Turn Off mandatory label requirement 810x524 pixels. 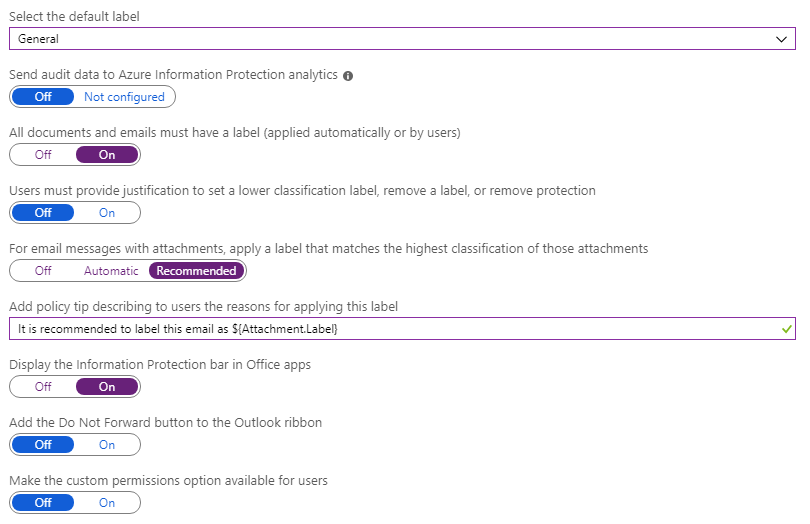[43, 155]
